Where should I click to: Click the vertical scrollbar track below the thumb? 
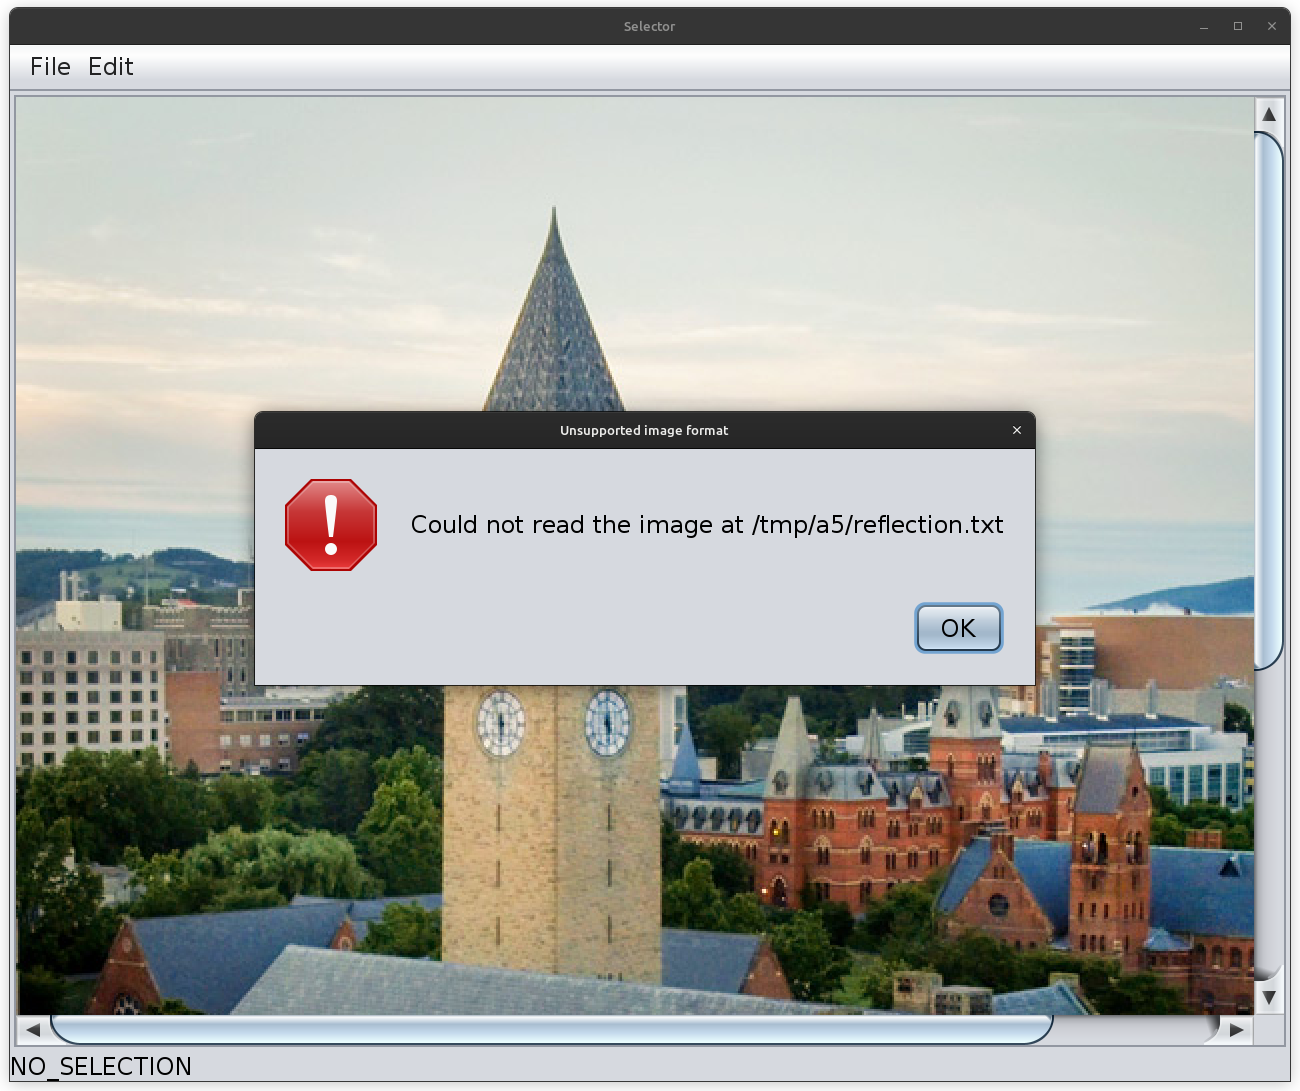pos(1269,820)
